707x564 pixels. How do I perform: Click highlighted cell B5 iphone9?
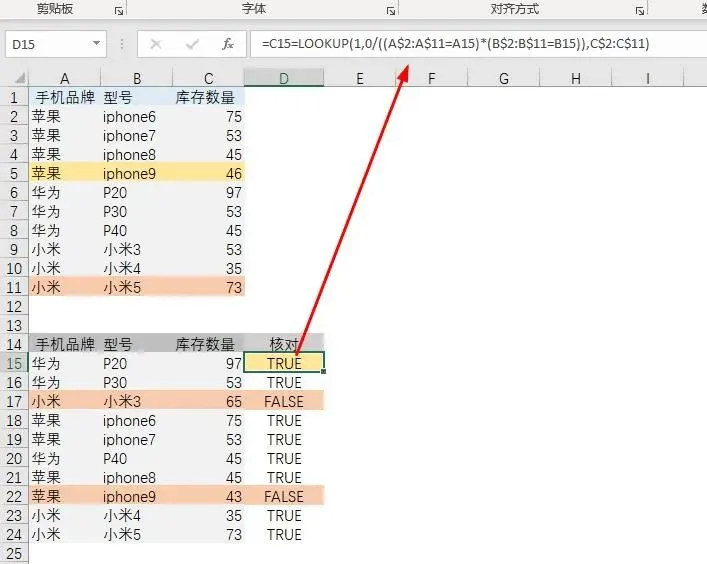pos(137,174)
